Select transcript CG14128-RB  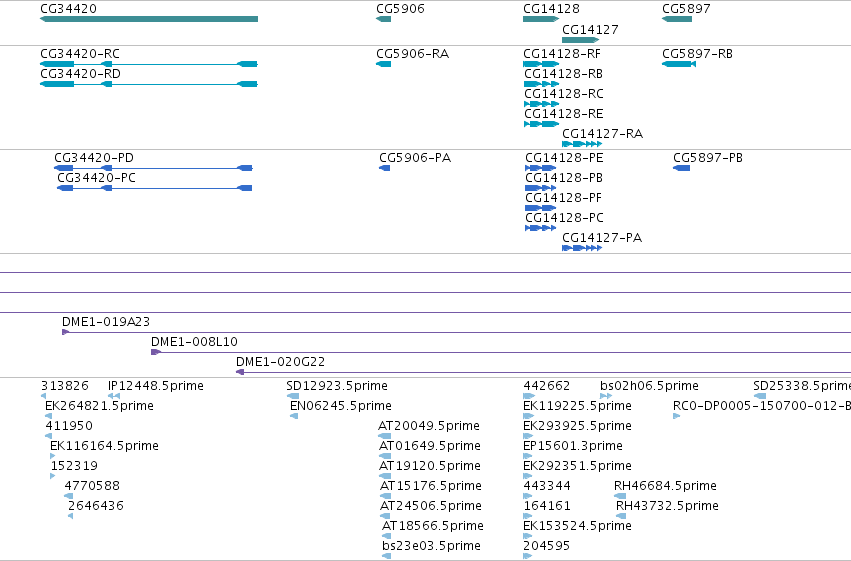541,84
